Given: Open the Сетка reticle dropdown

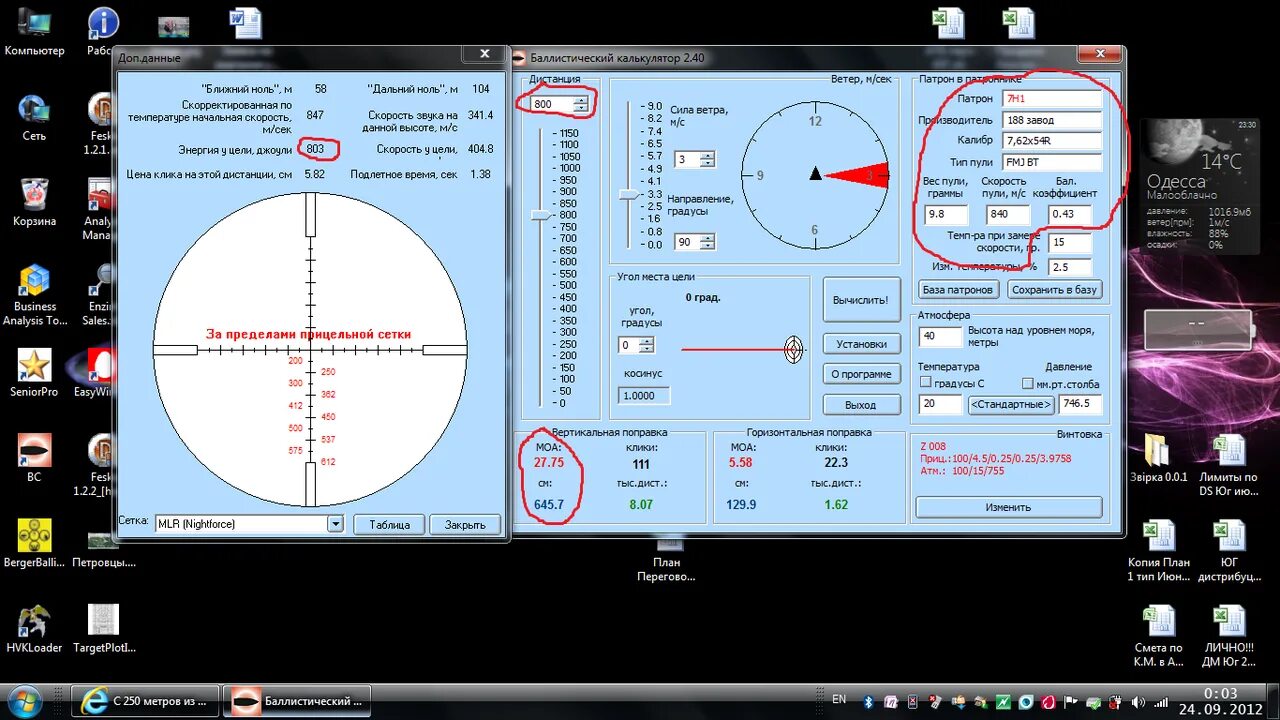Looking at the screenshot, I should pos(335,524).
